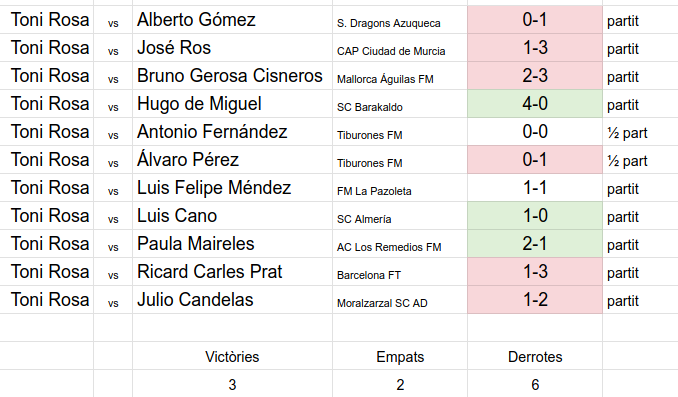Select the Victòries header cell

232,356
